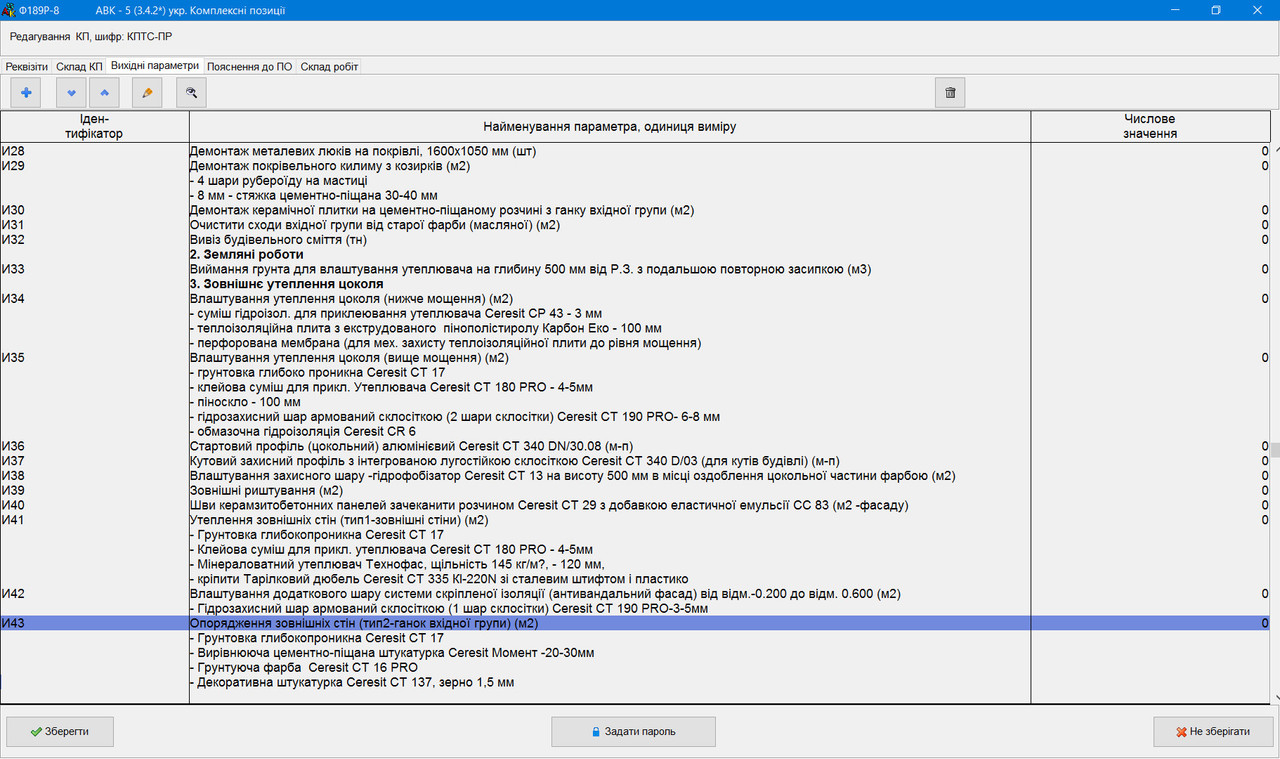Click the Не зберігати button
The height and width of the screenshot is (759, 1280).
point(1212,731)
